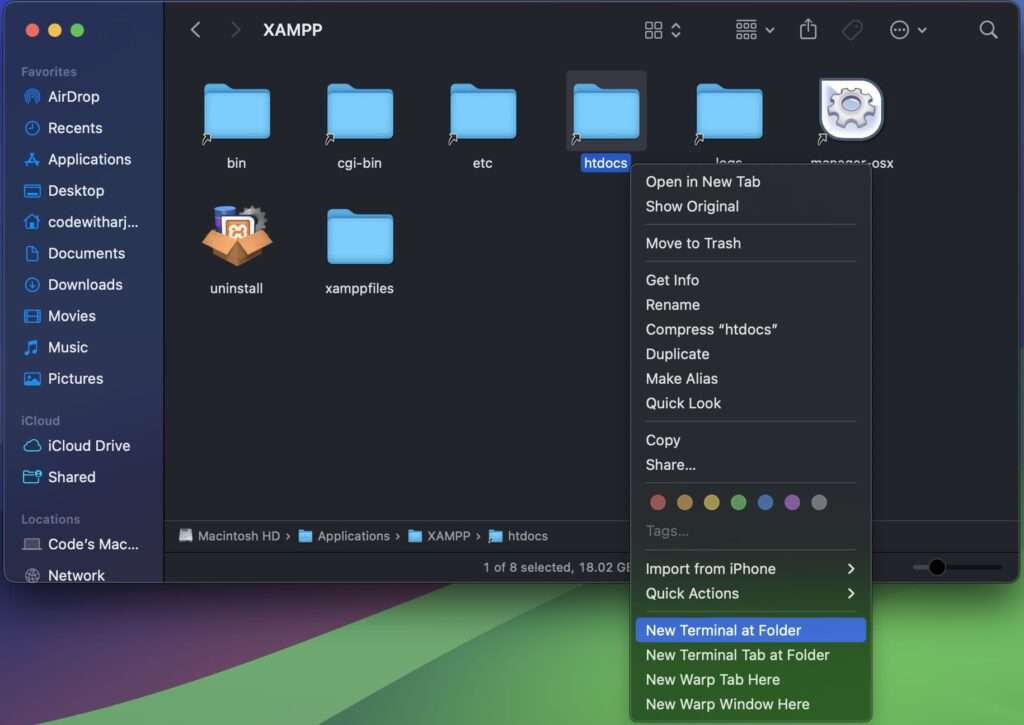Open Pictures in the sidebar
Screen dimensions: 1024x725
(75, 379)
